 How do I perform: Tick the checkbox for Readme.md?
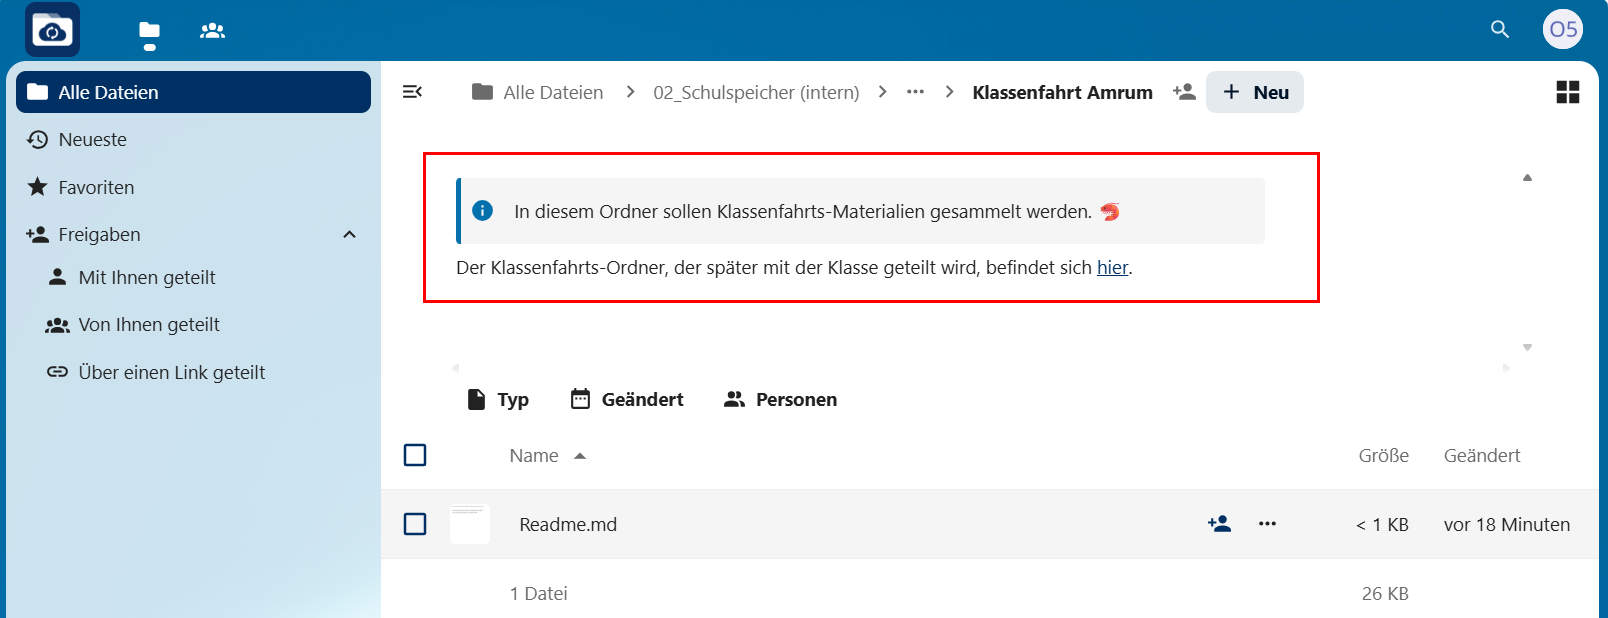tap(415, 524)
